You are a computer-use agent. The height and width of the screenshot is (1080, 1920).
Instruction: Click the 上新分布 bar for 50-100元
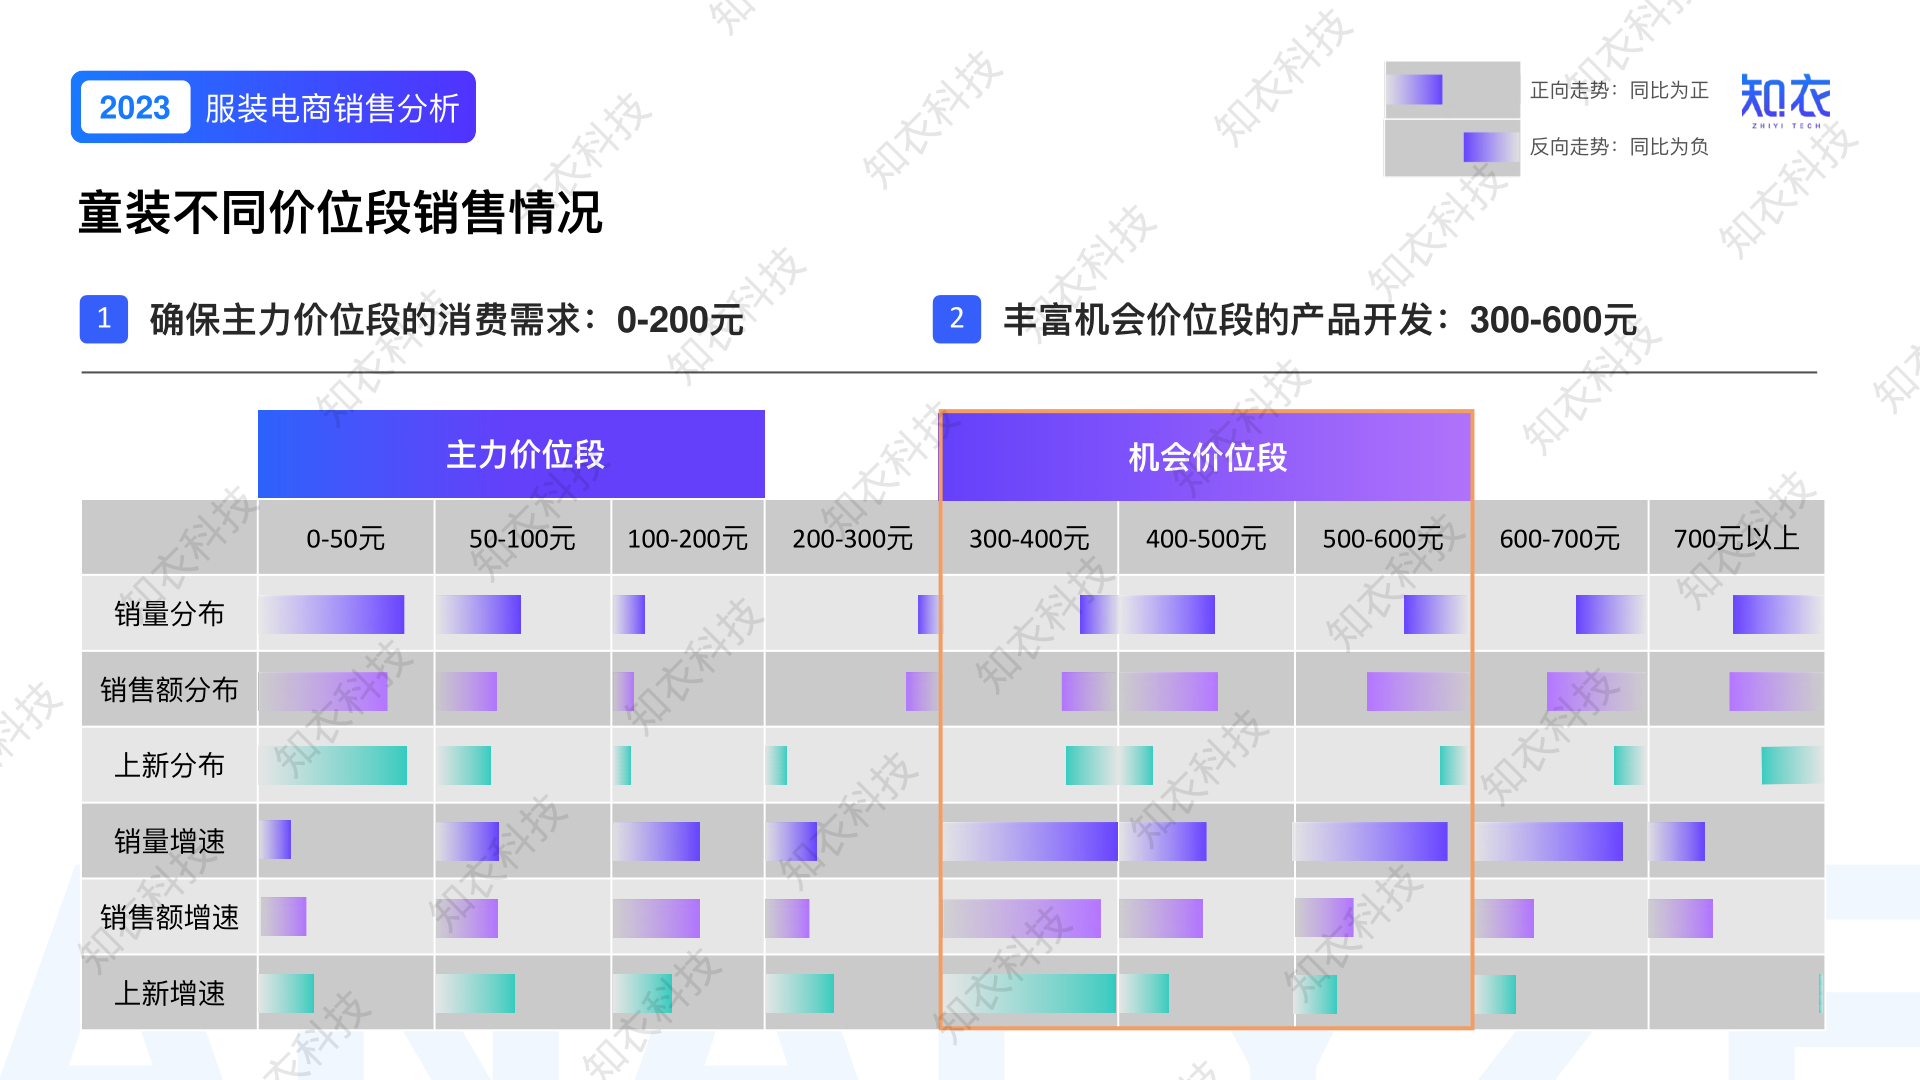(x=464, y=765)
